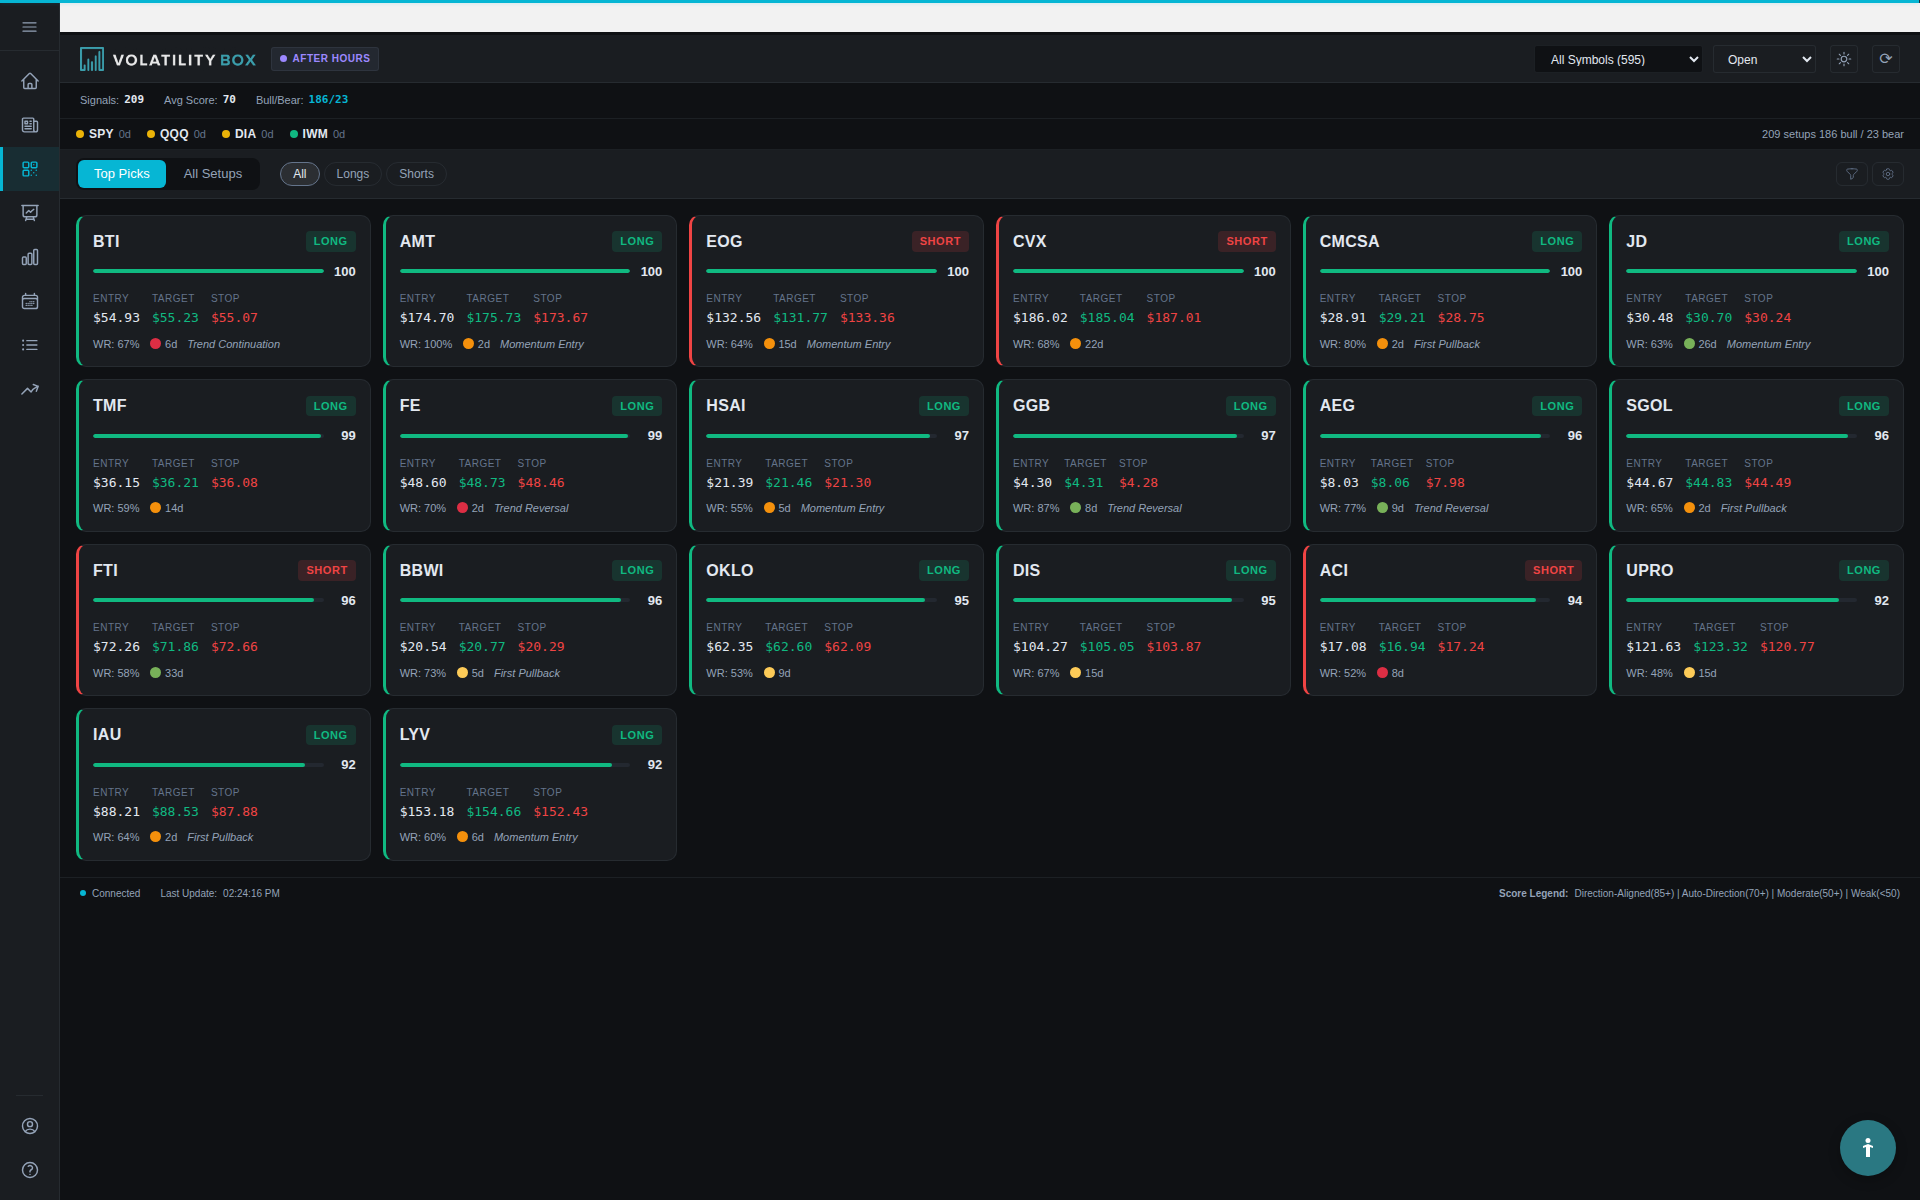Screen dimensions: 1920x1200
Task: Click the Last Update timestamp 02:24:16 PM
Action: (251, 894)
